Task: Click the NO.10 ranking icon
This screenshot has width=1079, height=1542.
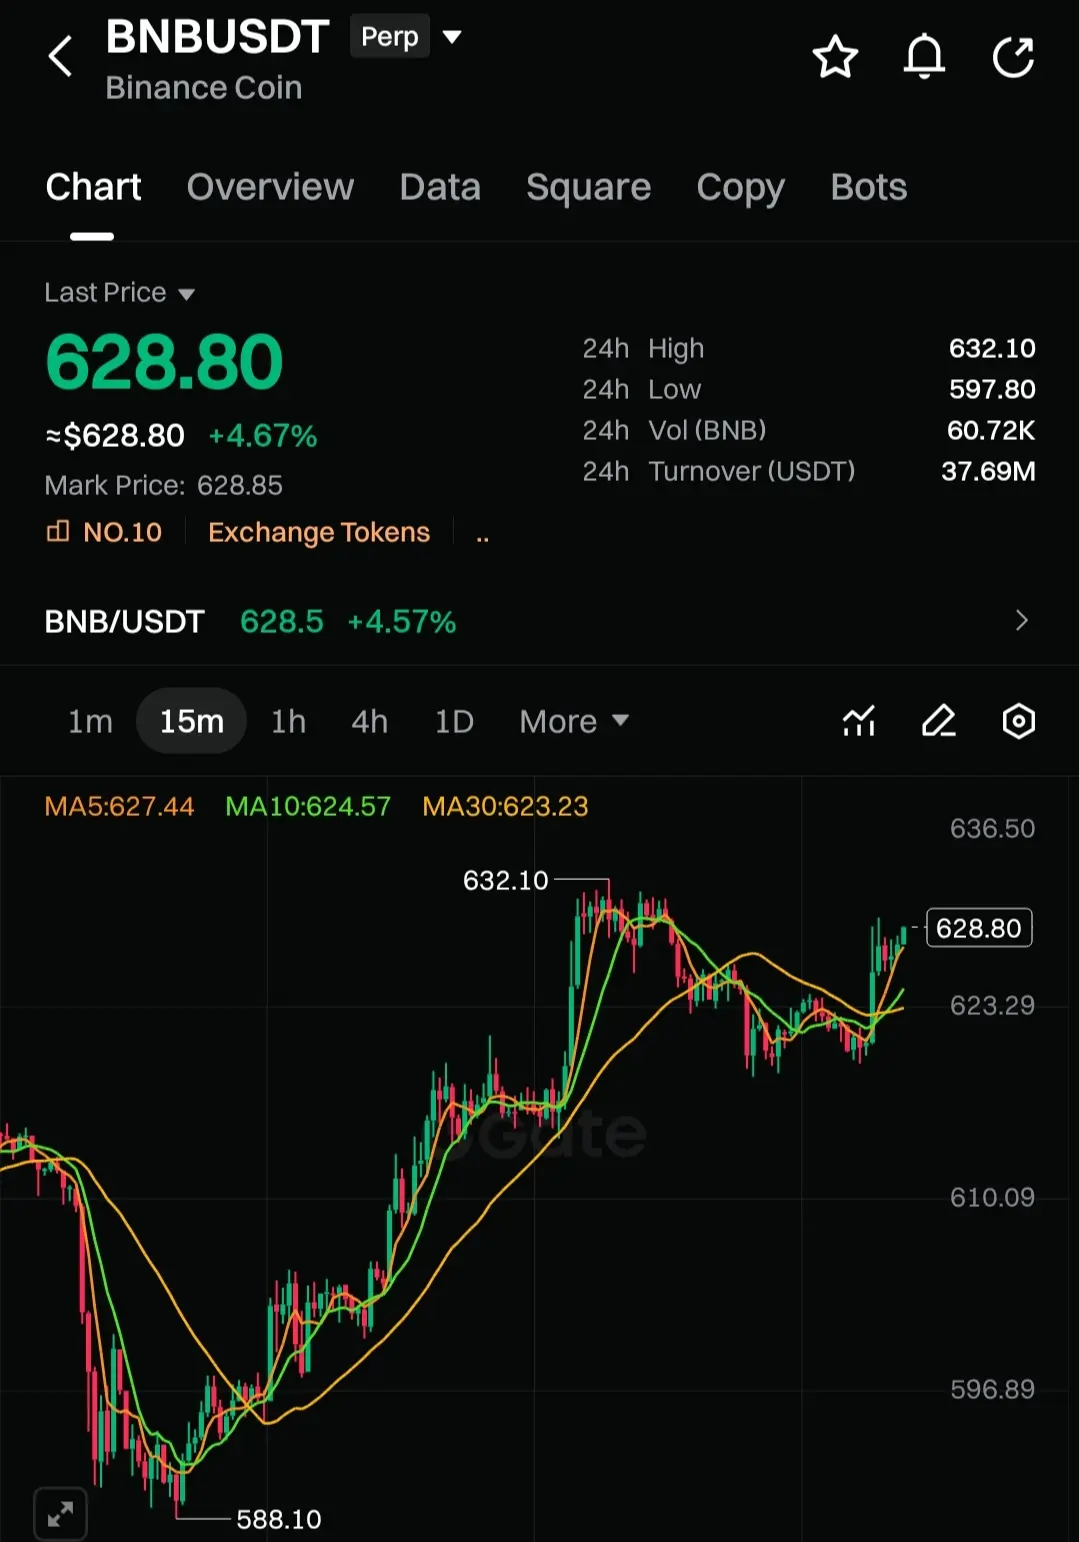Action: [x=58, y=531]
